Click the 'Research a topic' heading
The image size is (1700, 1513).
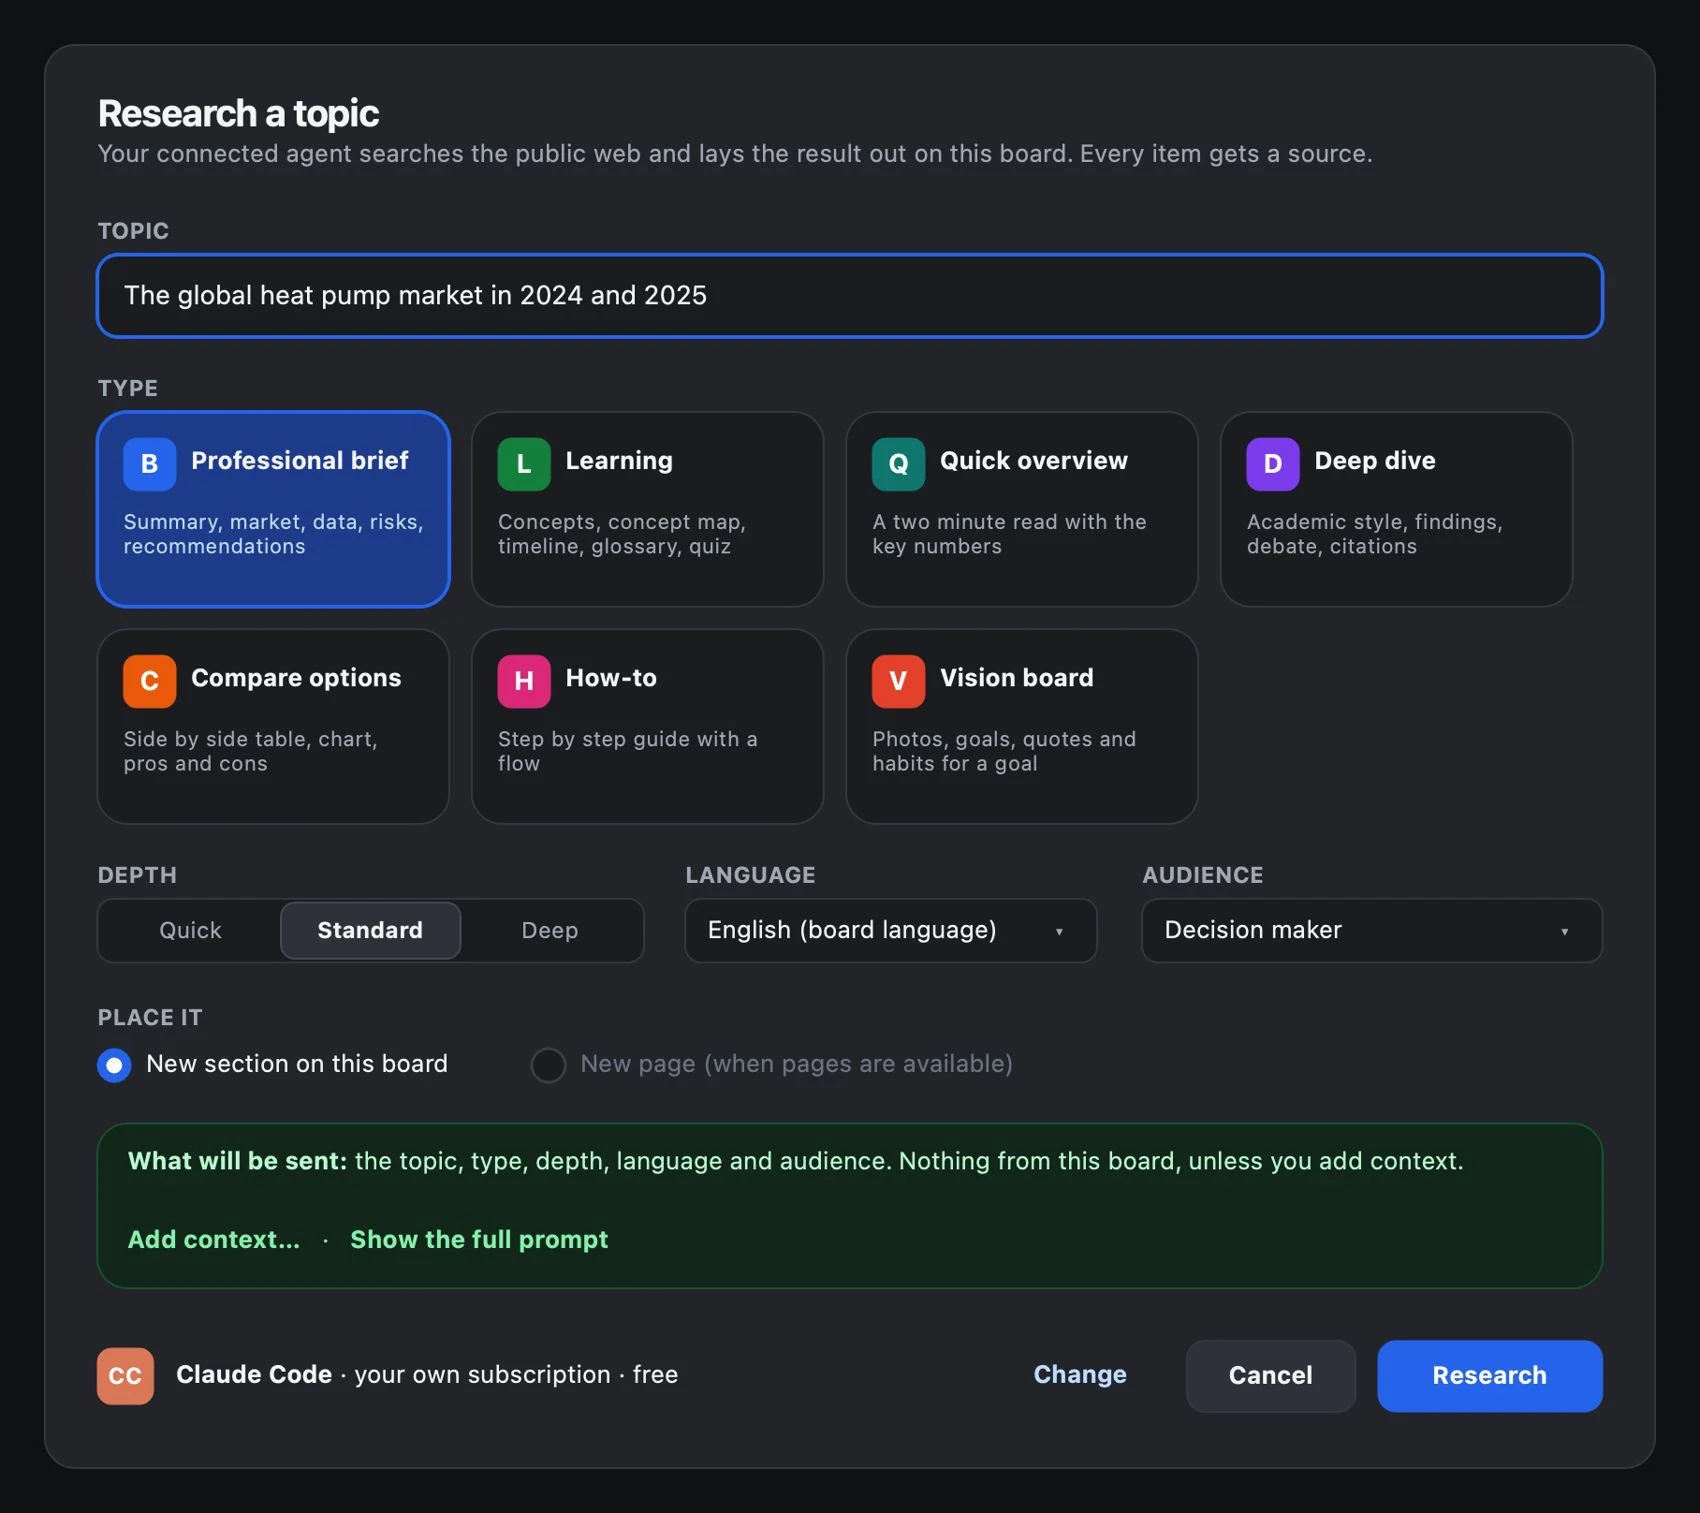click(238, 114)
